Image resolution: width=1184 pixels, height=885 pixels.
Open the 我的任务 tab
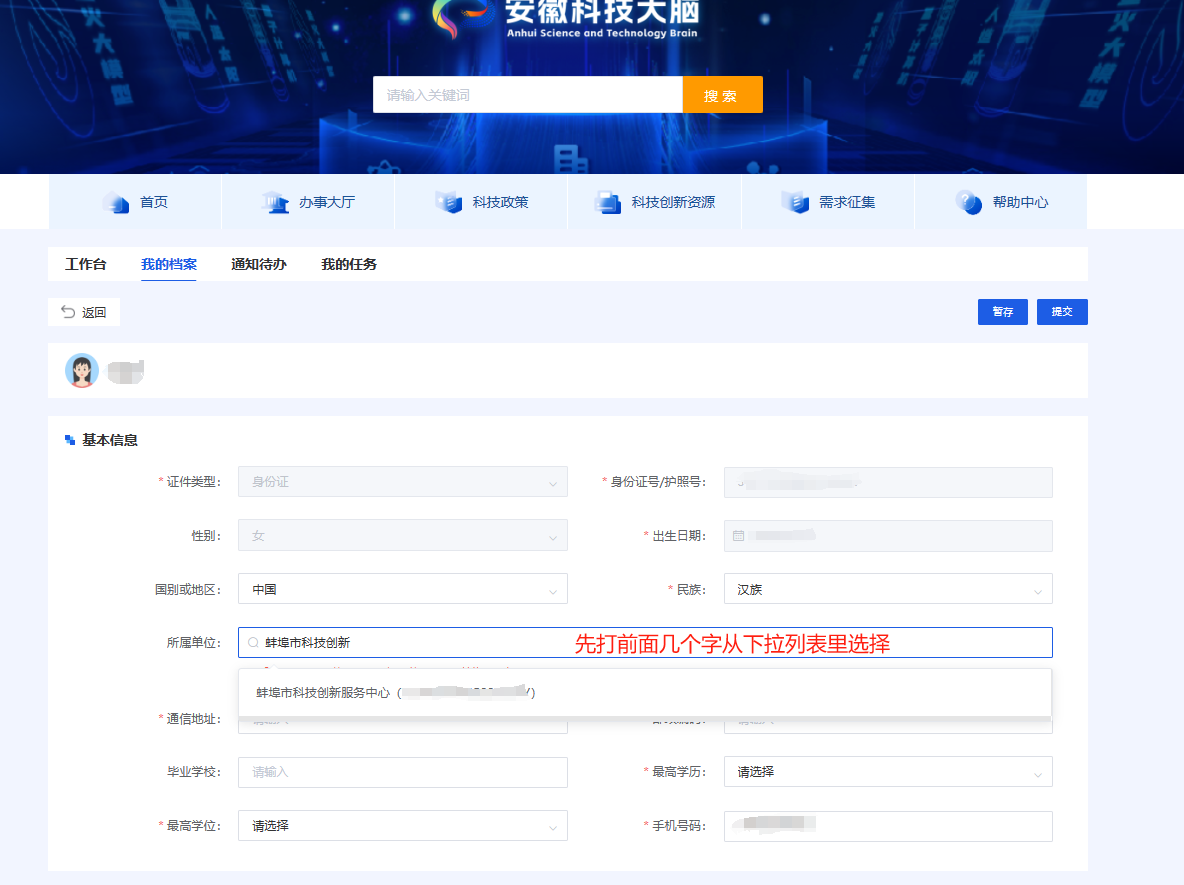coord(349,264)
